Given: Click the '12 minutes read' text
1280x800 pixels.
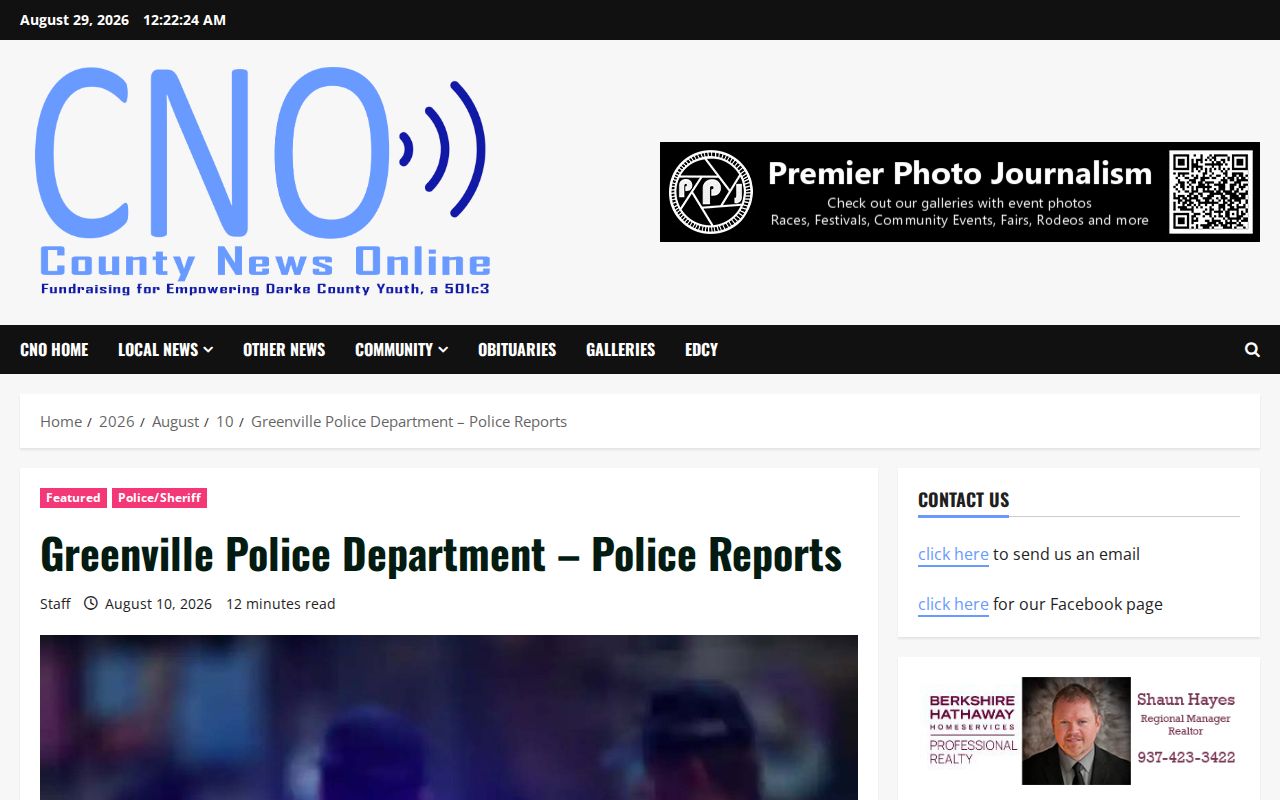Looking at the screenshot, I should [x=280, y=604].
